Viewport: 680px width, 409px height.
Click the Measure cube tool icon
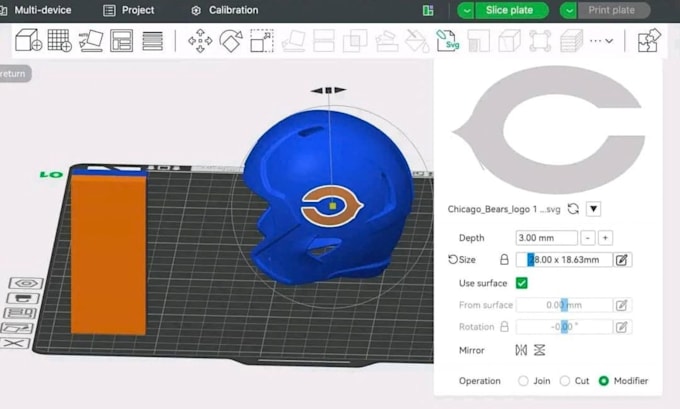[509, 41]
